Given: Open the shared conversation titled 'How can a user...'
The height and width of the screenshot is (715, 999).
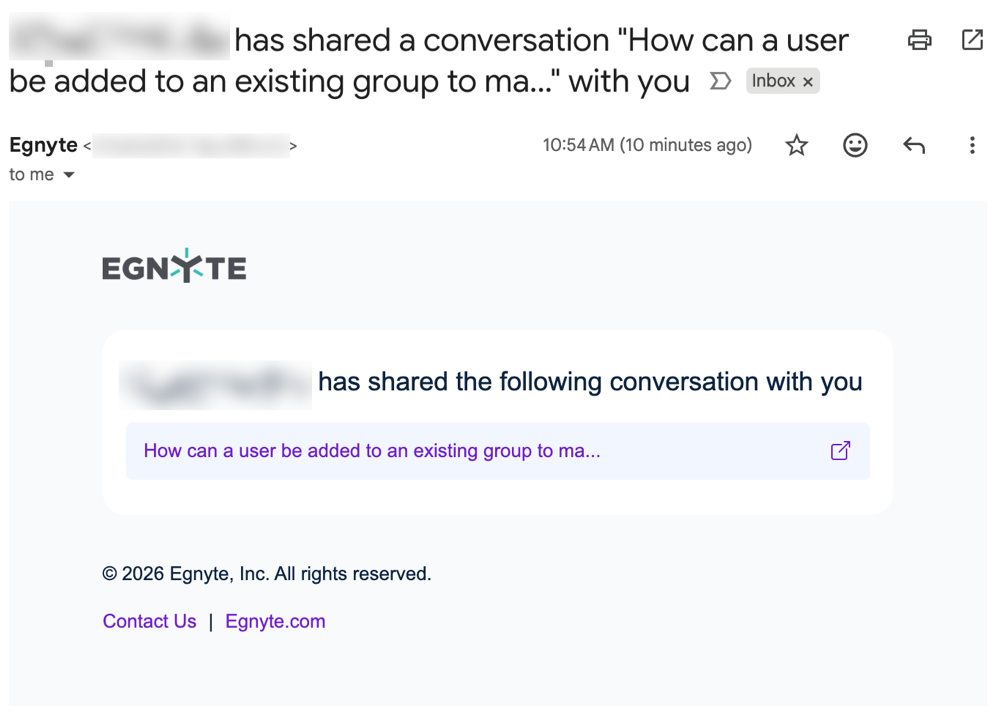Looking at the screenshot, I should pos(372,451).
